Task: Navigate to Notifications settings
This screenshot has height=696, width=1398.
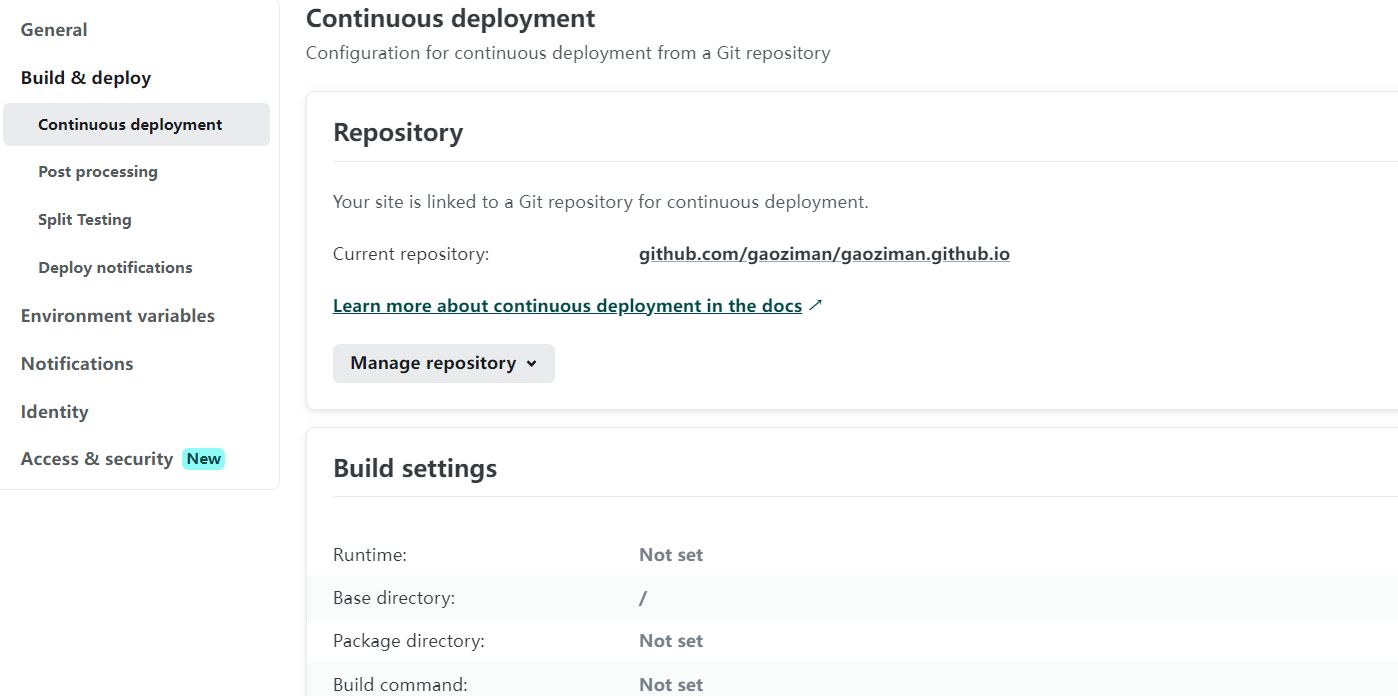Action: pos(77,364)
